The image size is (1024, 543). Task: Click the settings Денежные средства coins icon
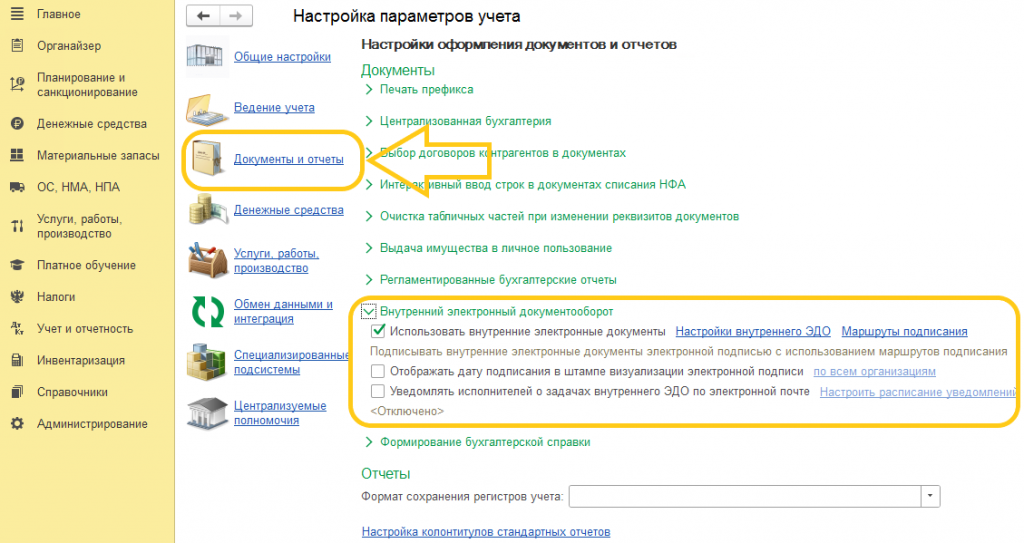[207, 210]
